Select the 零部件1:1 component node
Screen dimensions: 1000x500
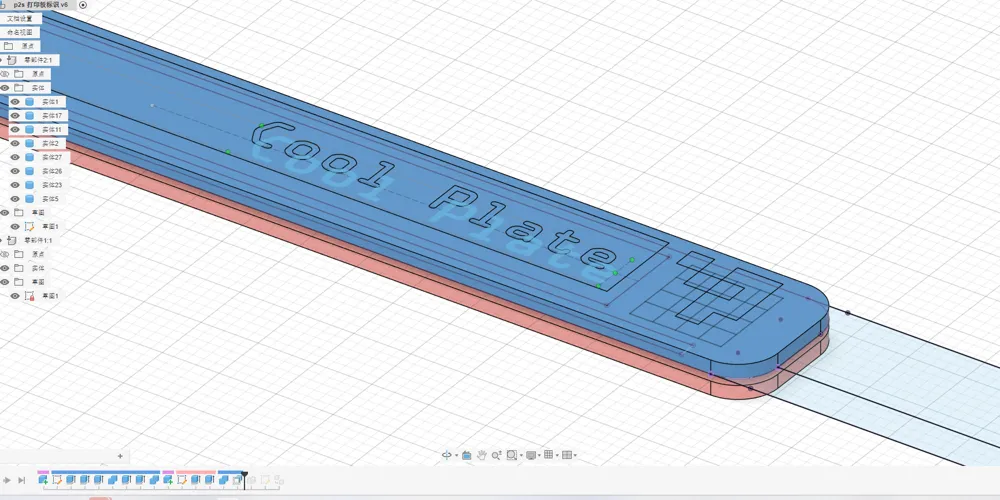38,240
